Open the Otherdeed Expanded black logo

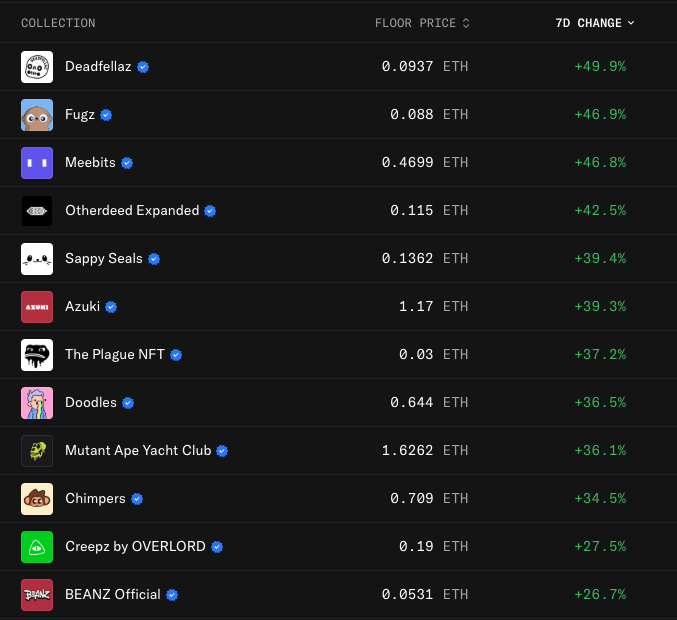(37, 211)
